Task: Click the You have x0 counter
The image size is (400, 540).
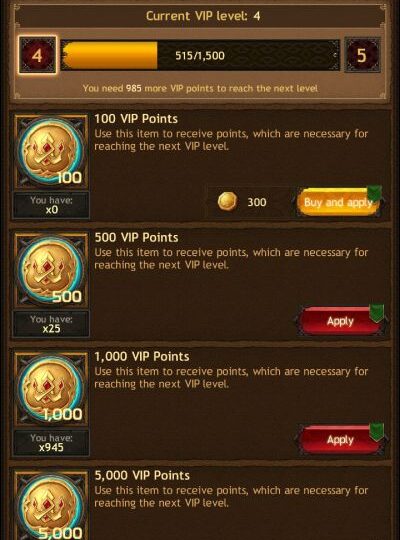Action: tap(51, 205)
